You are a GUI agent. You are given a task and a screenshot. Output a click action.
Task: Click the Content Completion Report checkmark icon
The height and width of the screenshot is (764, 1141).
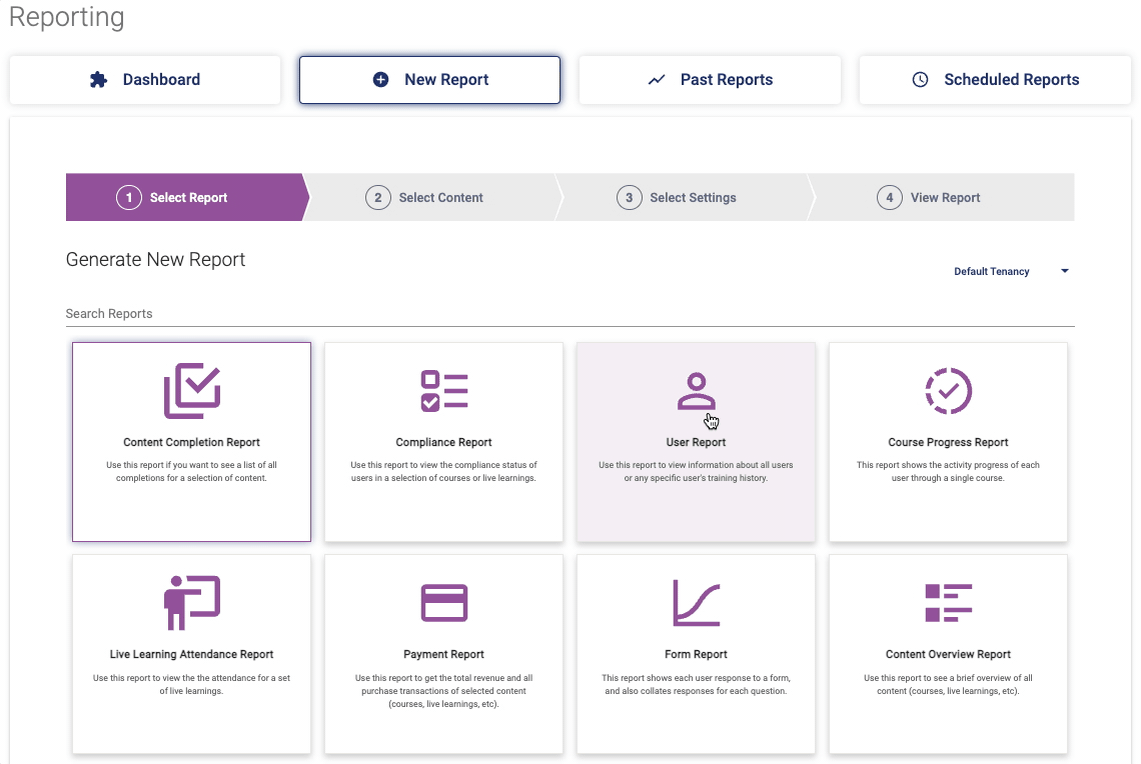pos(192,391)
